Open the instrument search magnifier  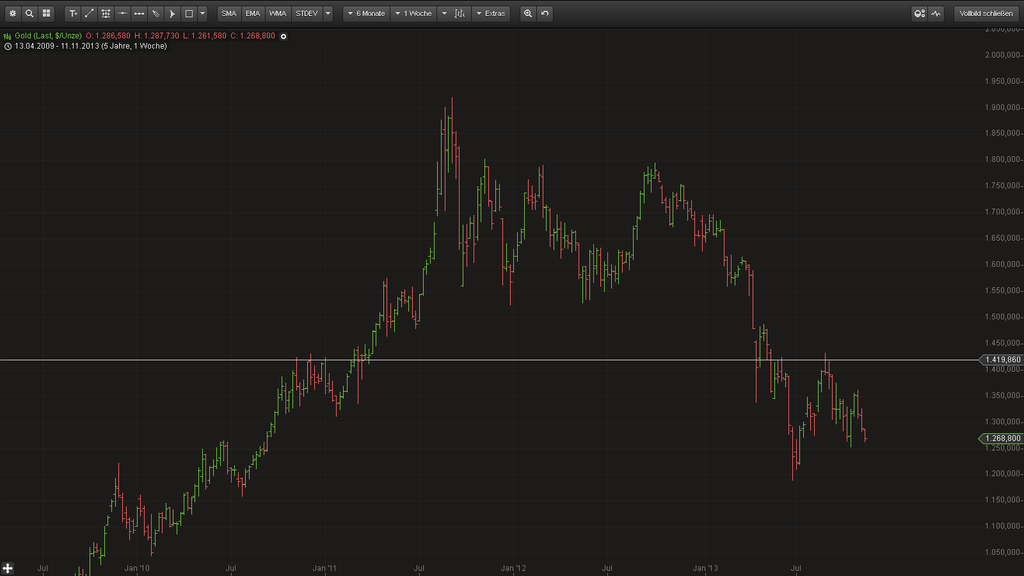coord(29,13)
